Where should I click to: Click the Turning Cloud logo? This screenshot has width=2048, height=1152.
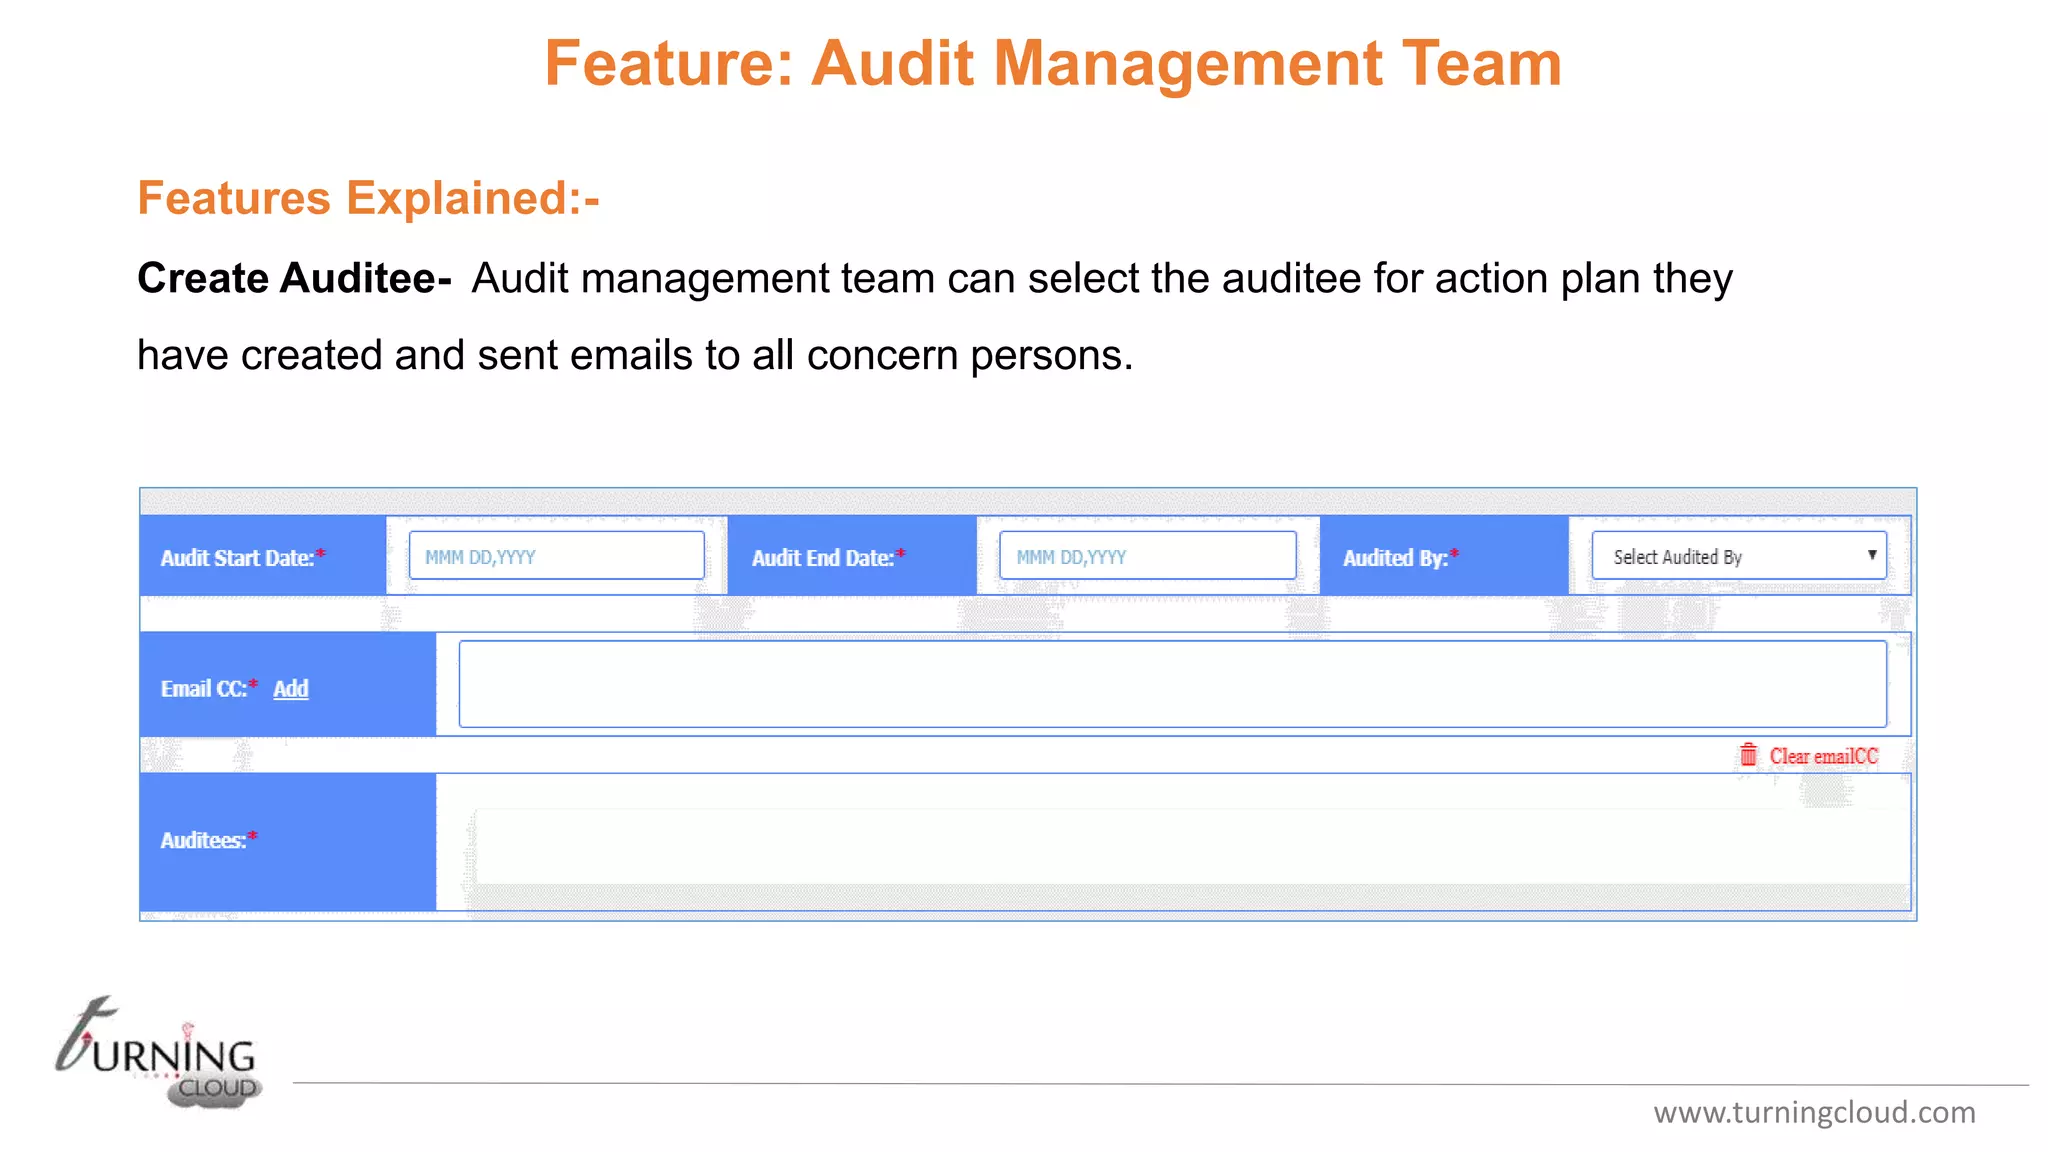point(159,1052)
